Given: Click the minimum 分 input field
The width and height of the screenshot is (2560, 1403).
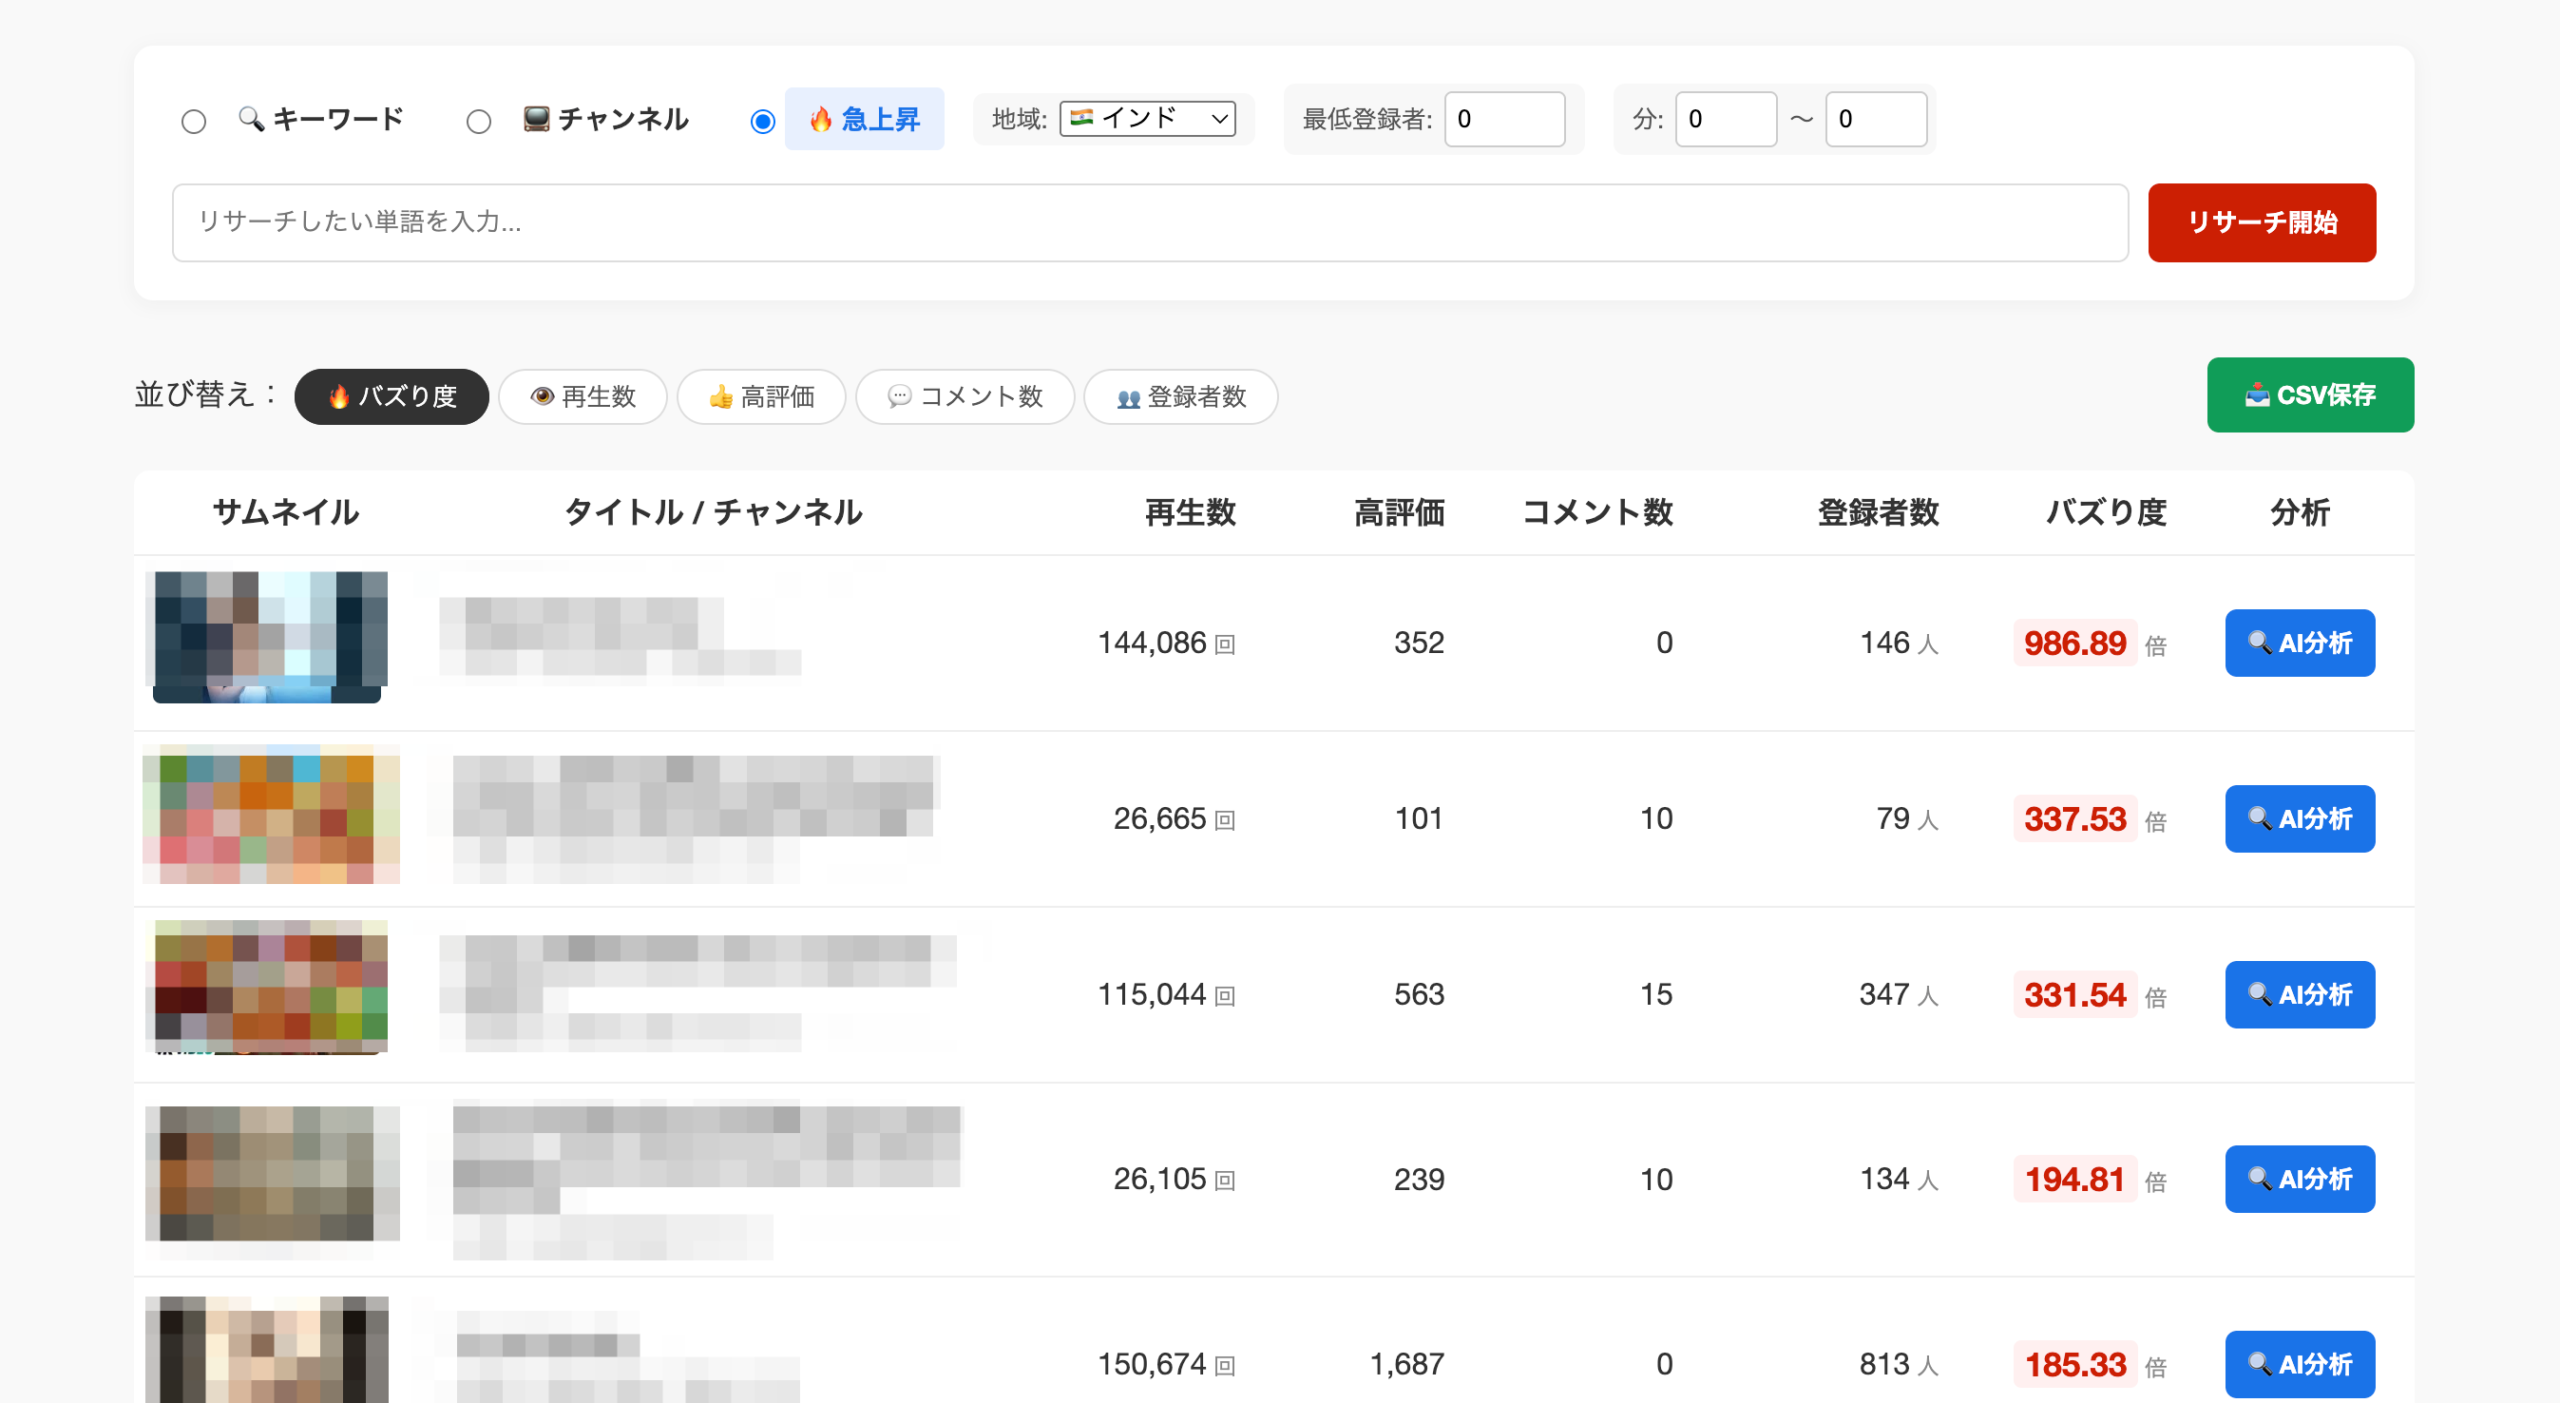Looking at the screenshot, I should [1725, 119].
